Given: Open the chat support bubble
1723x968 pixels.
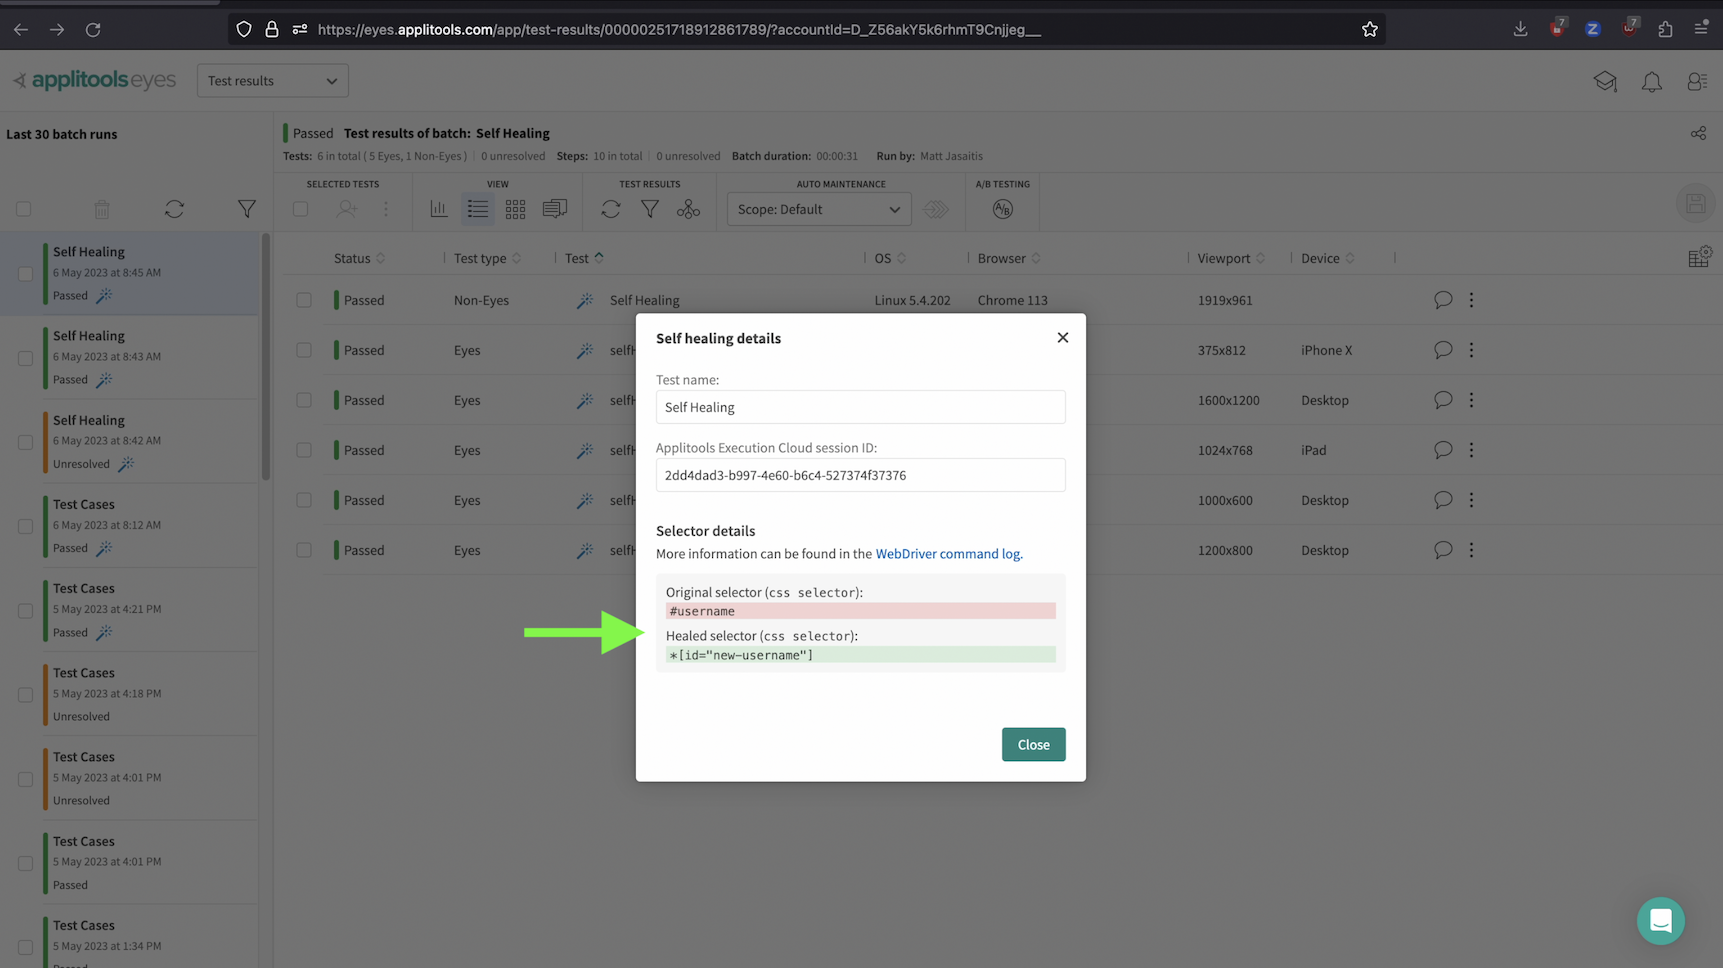Looking at the screenshot, I should [1660, 921].
